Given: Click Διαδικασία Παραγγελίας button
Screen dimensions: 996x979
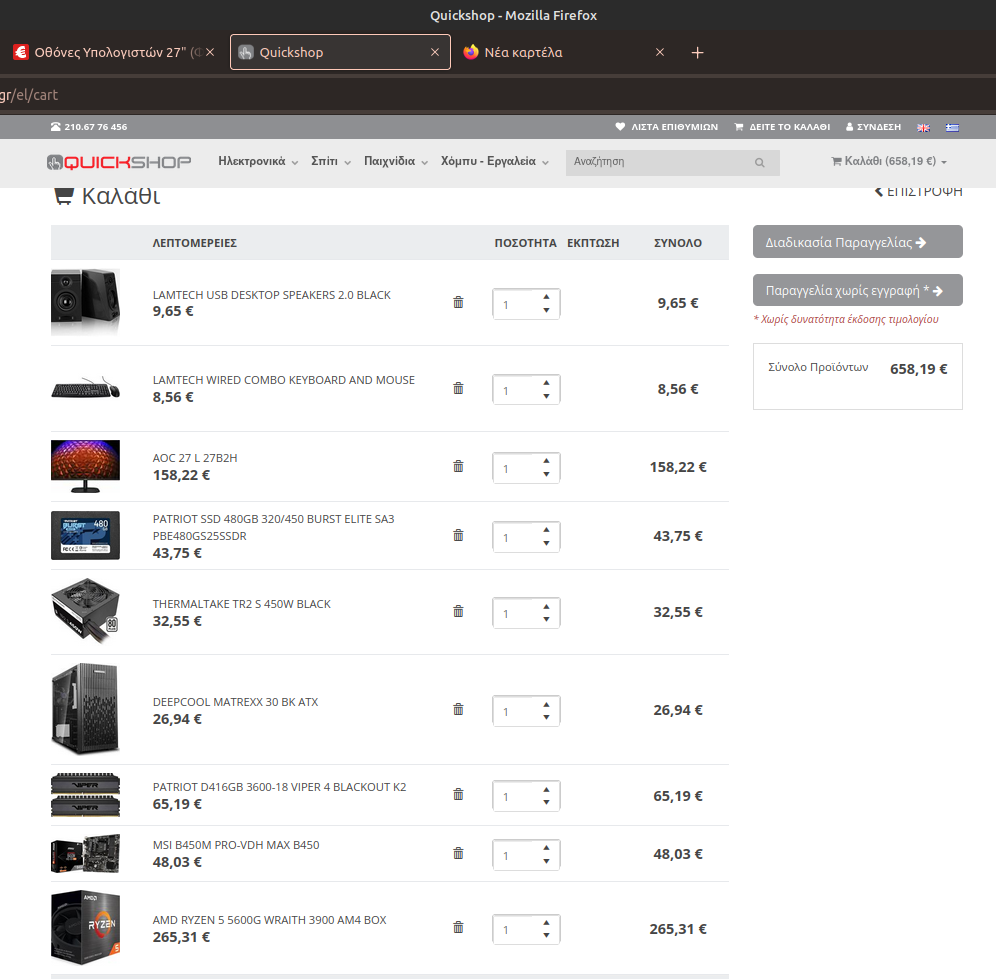Looking at the screenshot, I should [x=858, y=241].
